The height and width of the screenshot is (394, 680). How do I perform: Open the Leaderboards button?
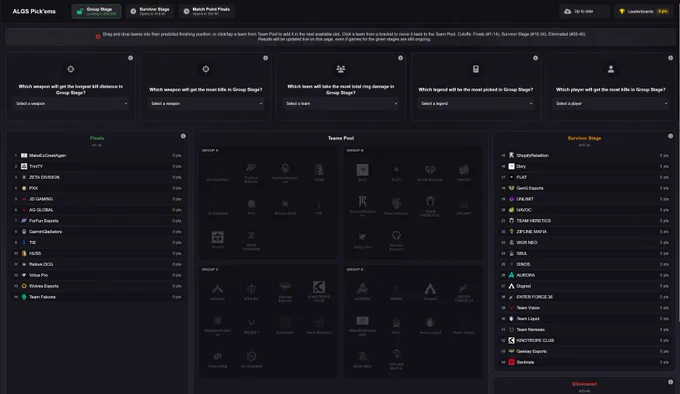pyautogui.click(x=643, y=11)
